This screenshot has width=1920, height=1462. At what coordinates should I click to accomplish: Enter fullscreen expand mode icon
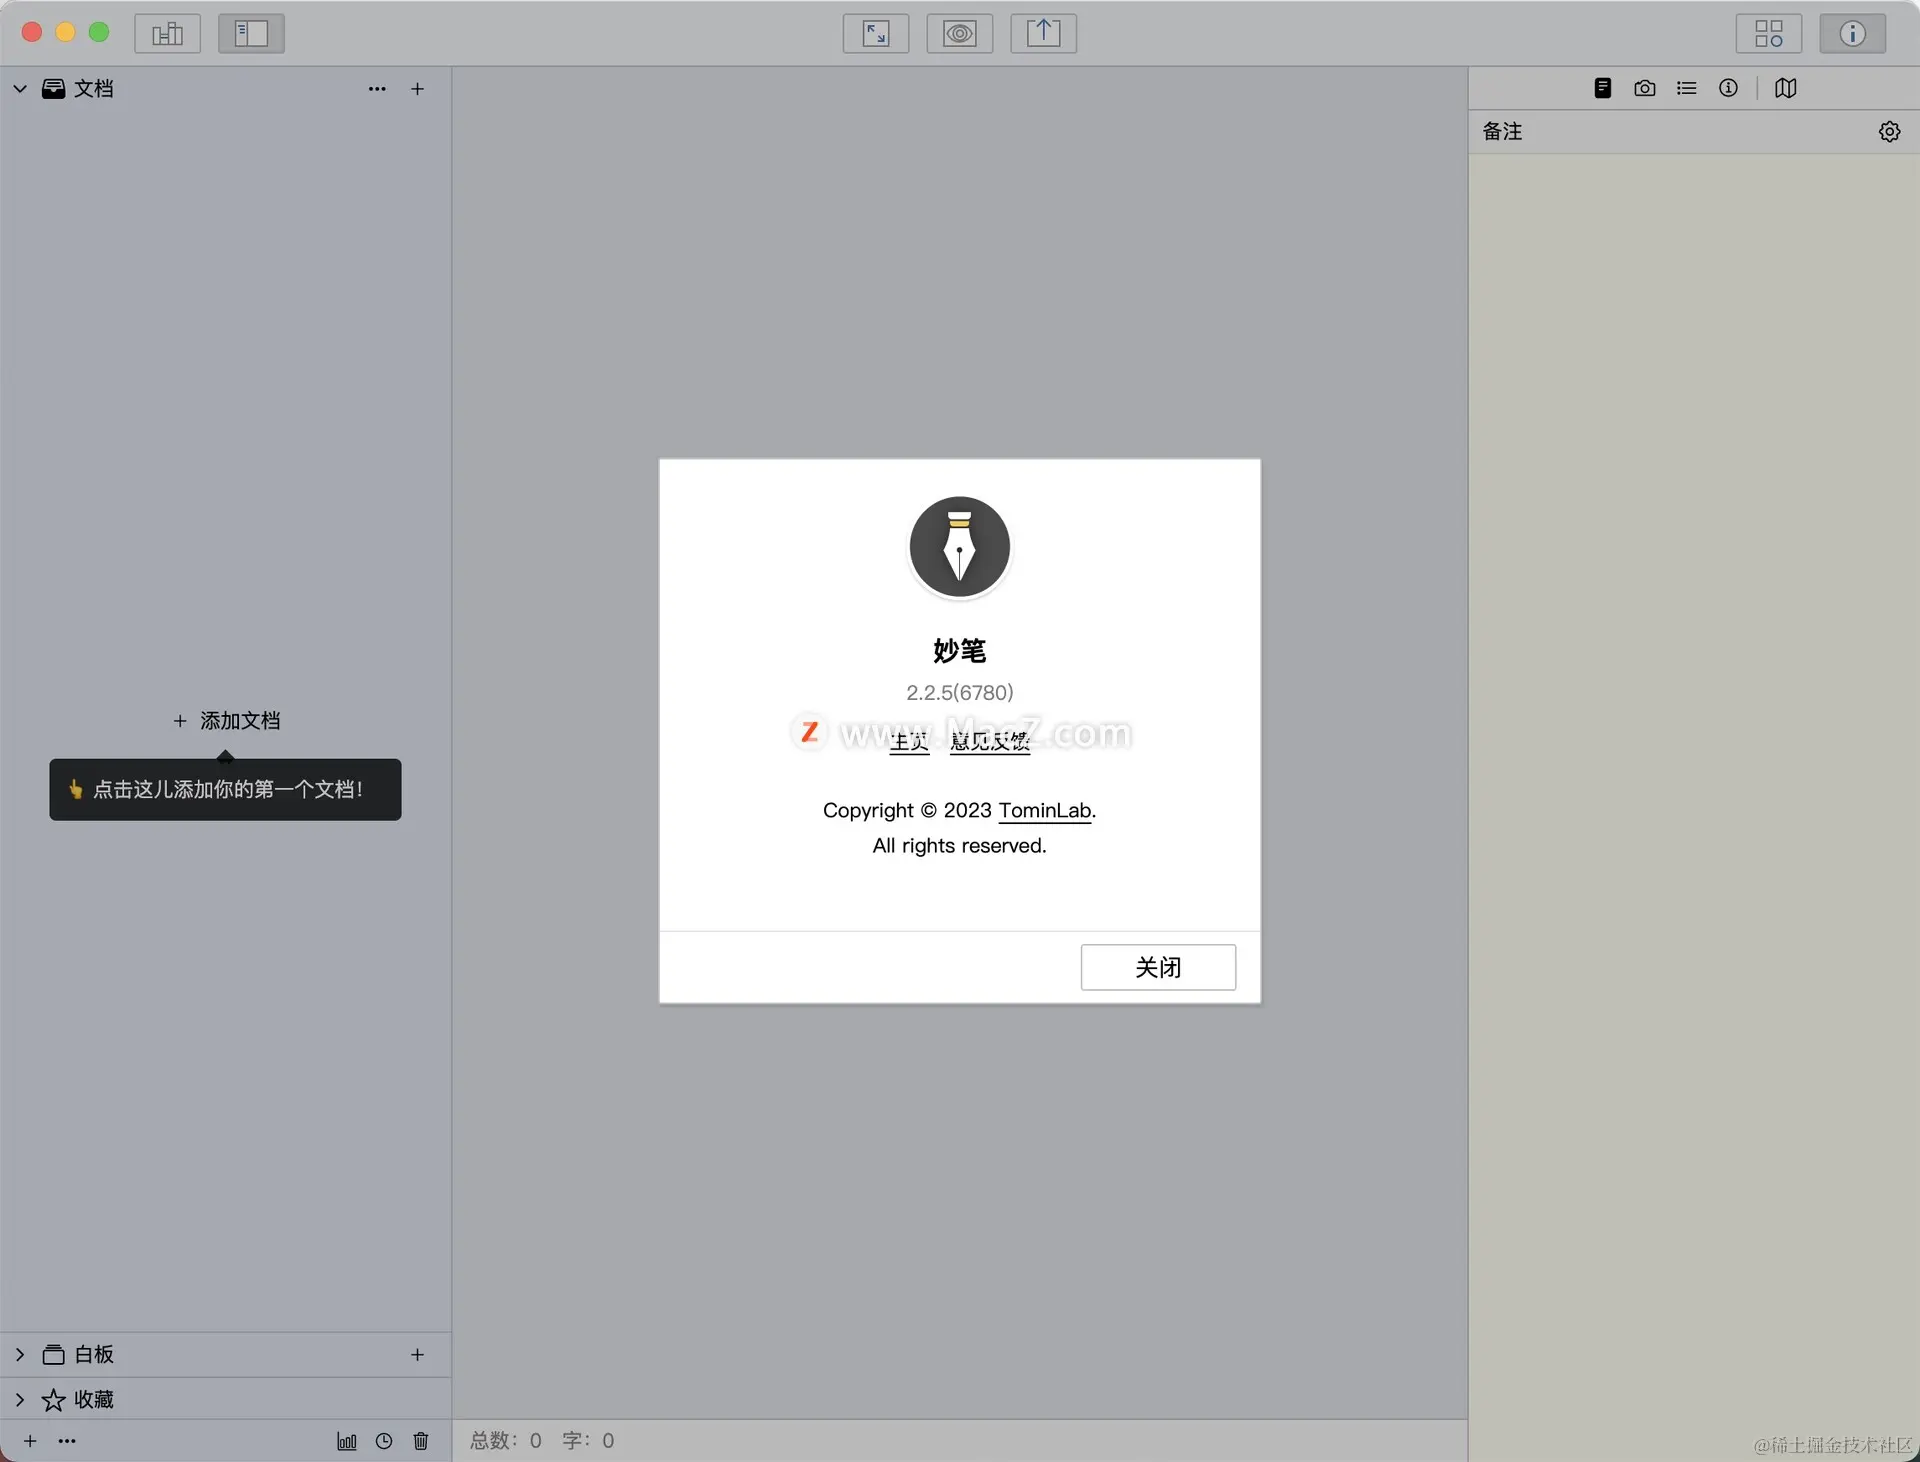click(x=875, y=34)
